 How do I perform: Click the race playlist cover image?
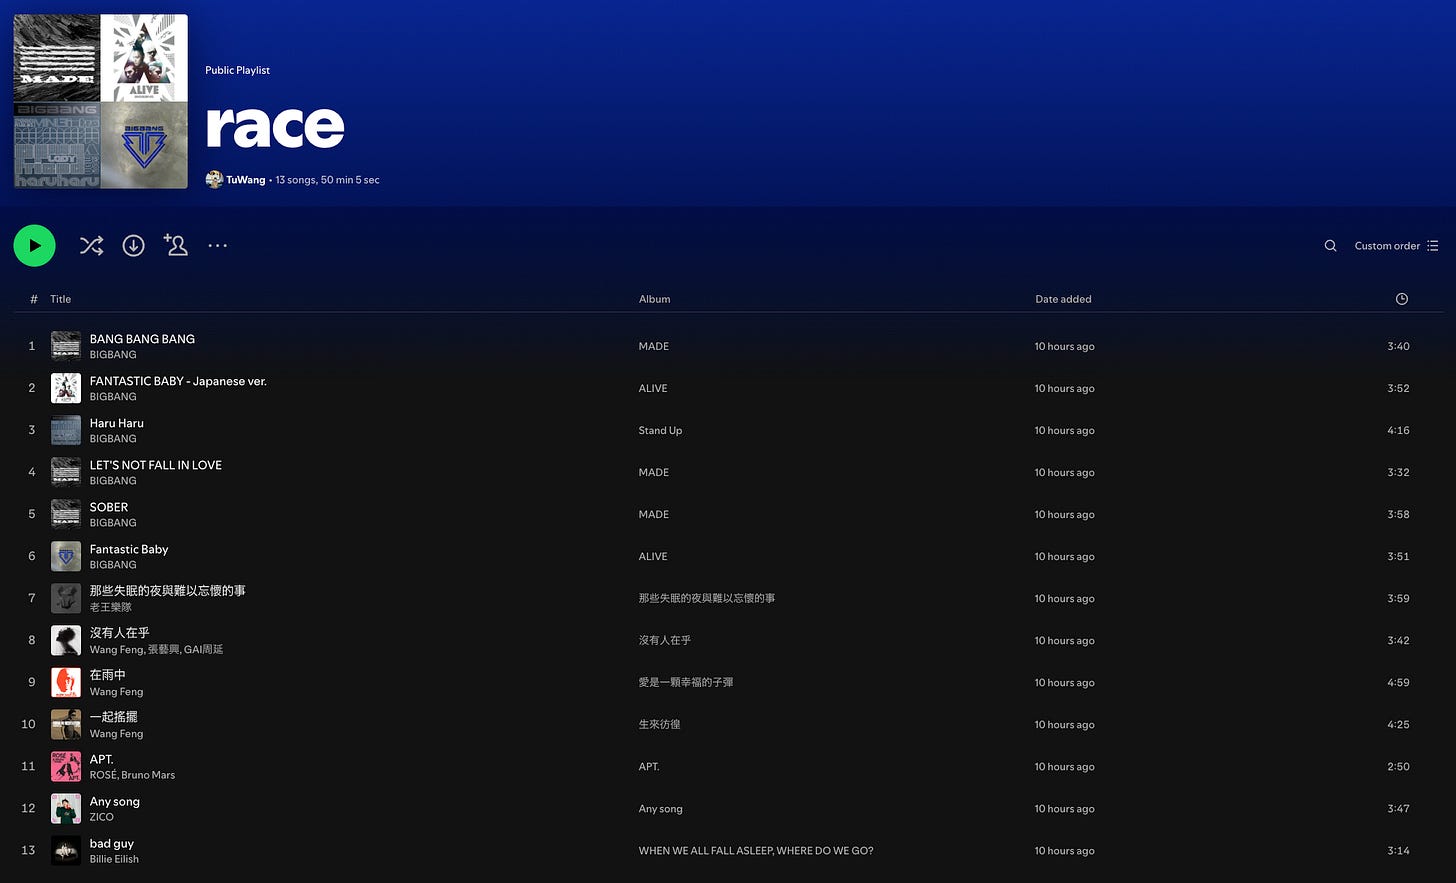100,101
